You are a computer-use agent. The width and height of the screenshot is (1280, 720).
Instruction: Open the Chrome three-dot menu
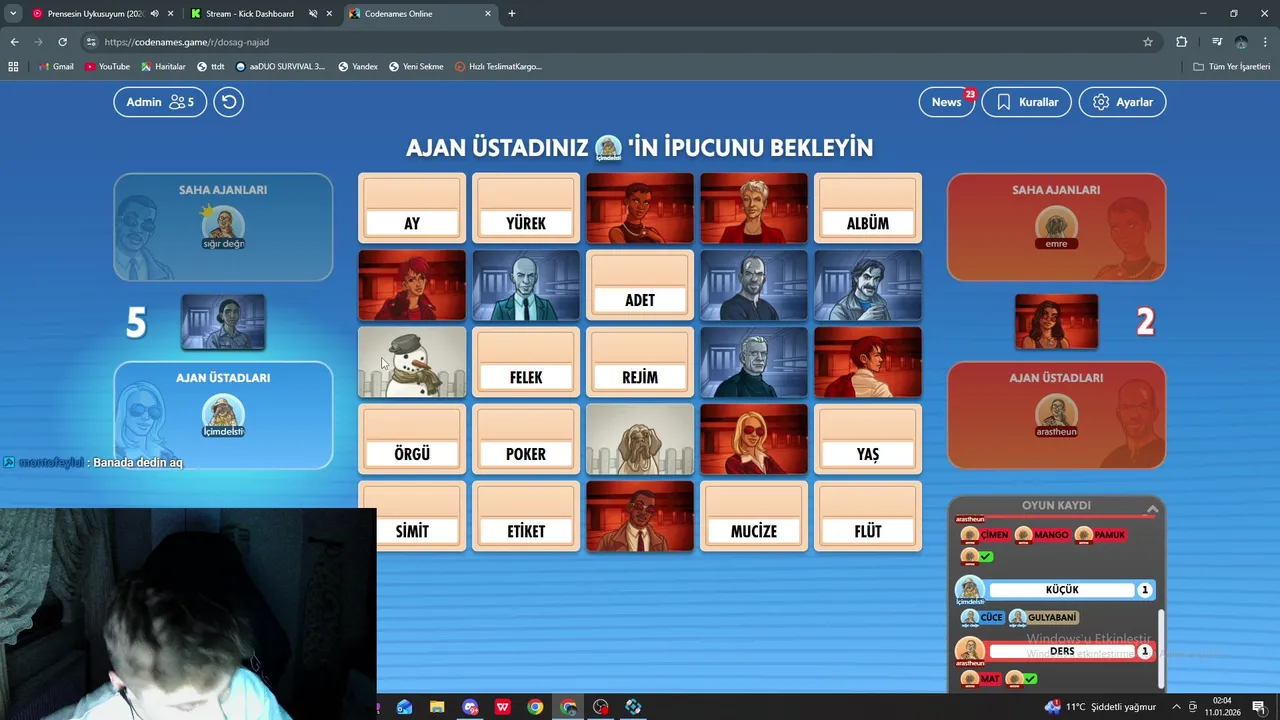click(1265, 42)
